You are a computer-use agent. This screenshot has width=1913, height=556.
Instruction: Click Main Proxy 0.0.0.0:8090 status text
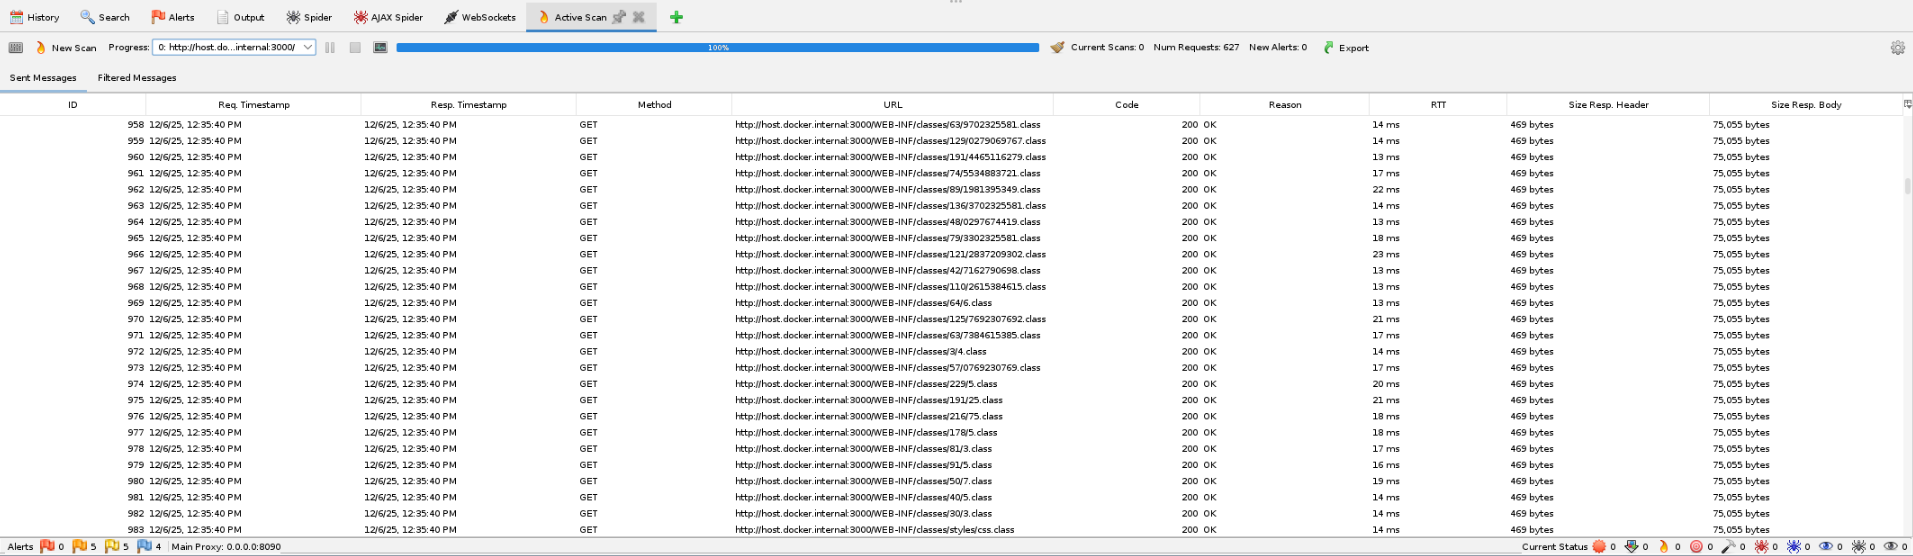click(x=226, y=547)
